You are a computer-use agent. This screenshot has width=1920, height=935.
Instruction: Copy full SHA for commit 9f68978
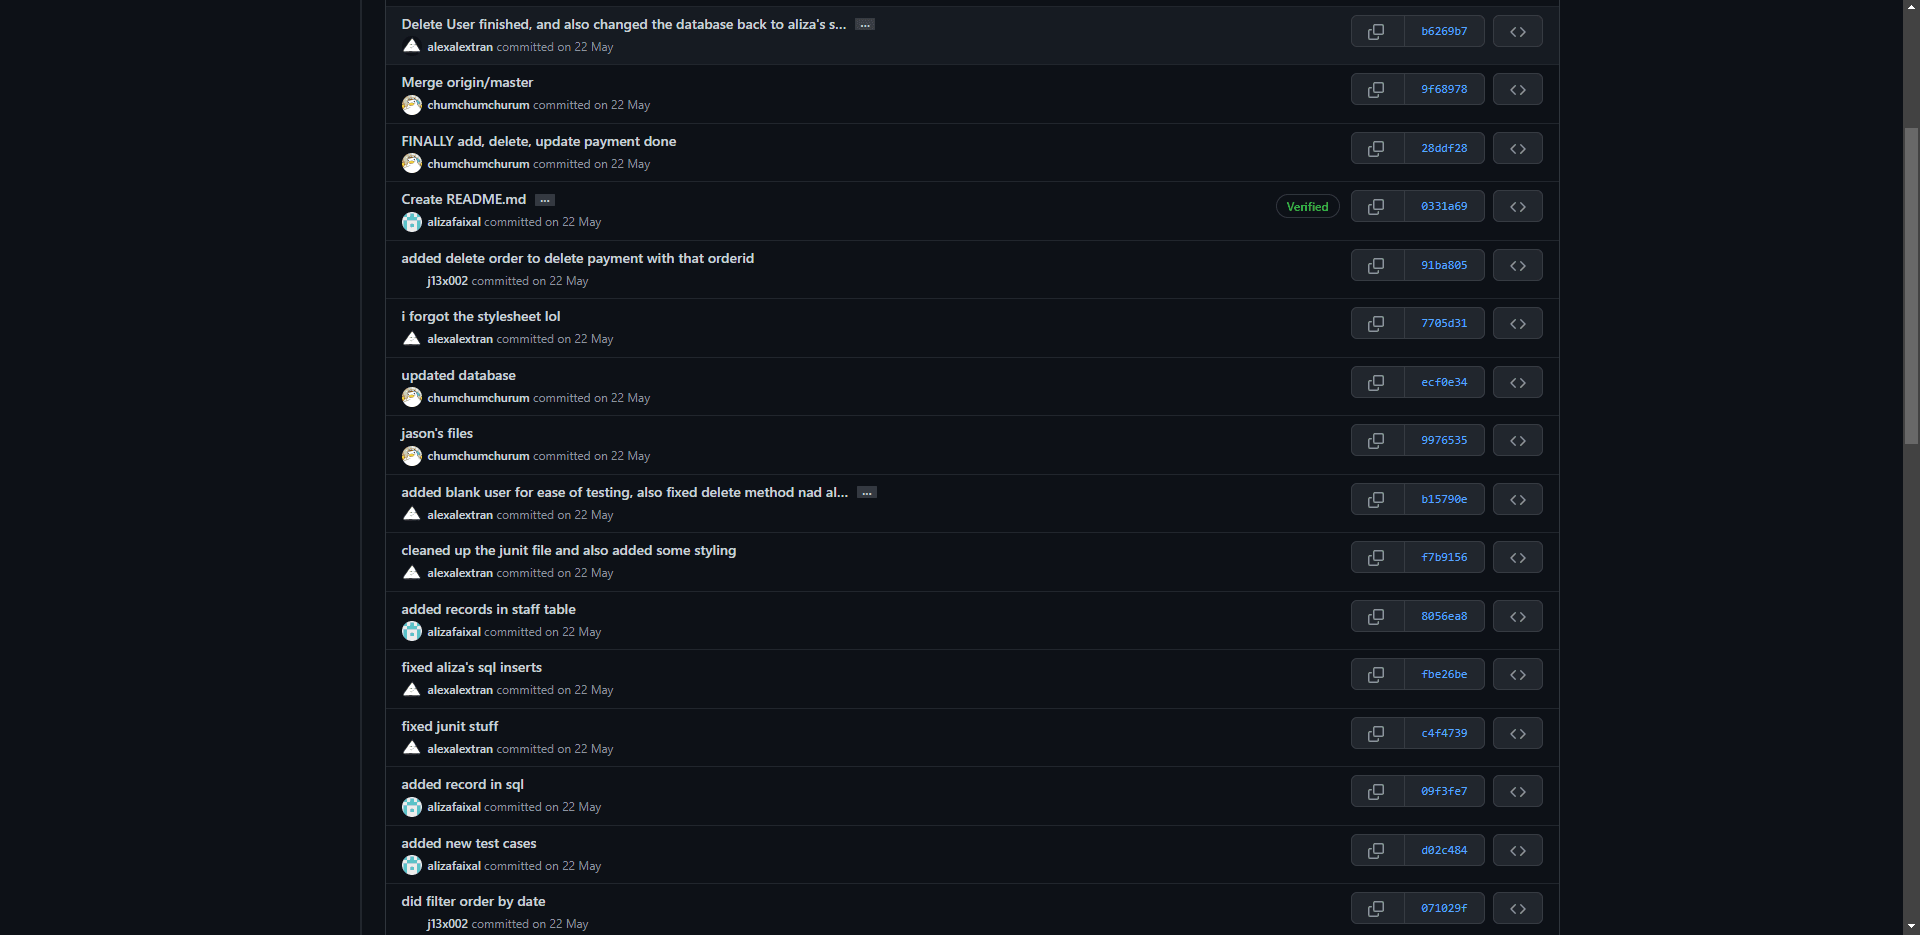coord(1377,90)
